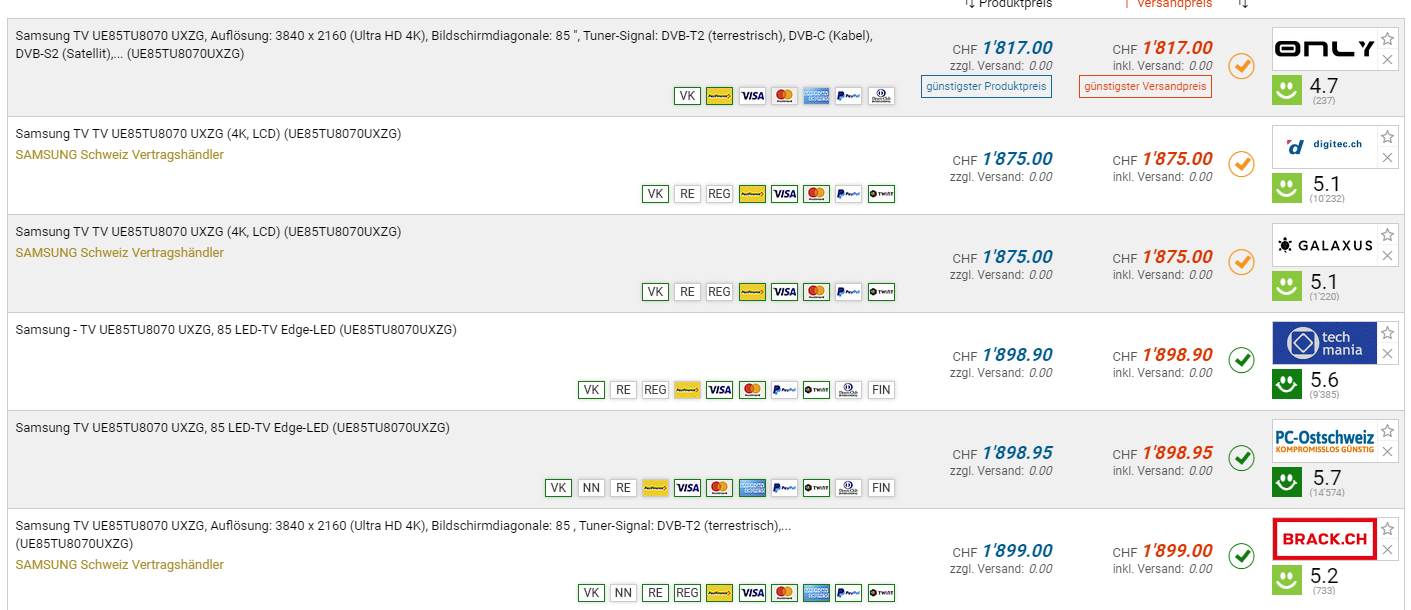Click PayPal icon in the Galaxus row

pyautogui.click(x=848, y=292)
